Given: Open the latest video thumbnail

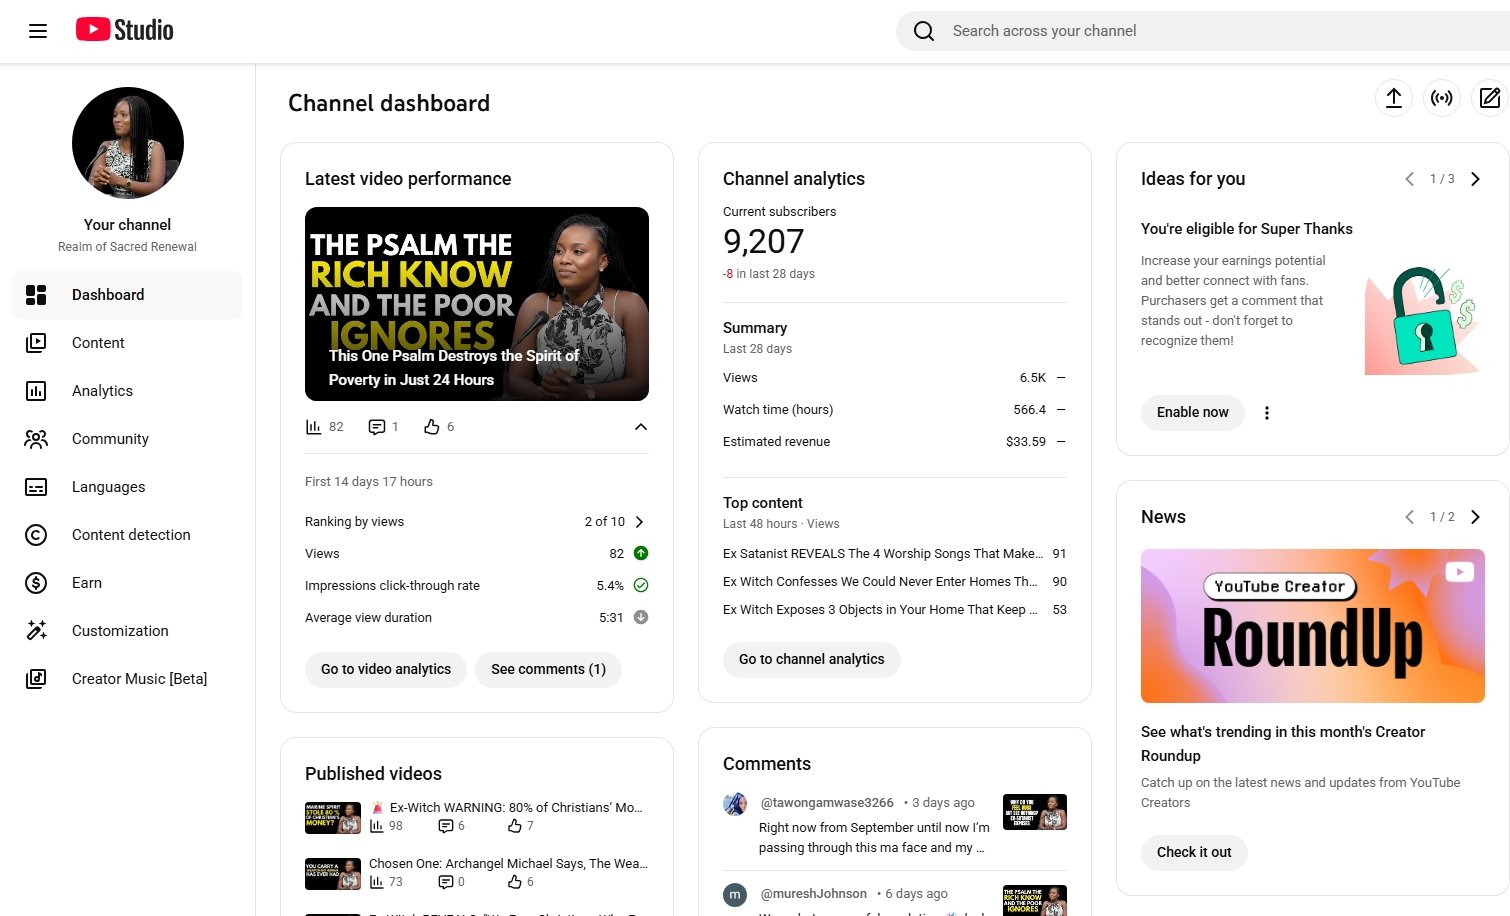Looking at the screenshot, I should click(x=477, y=304).
